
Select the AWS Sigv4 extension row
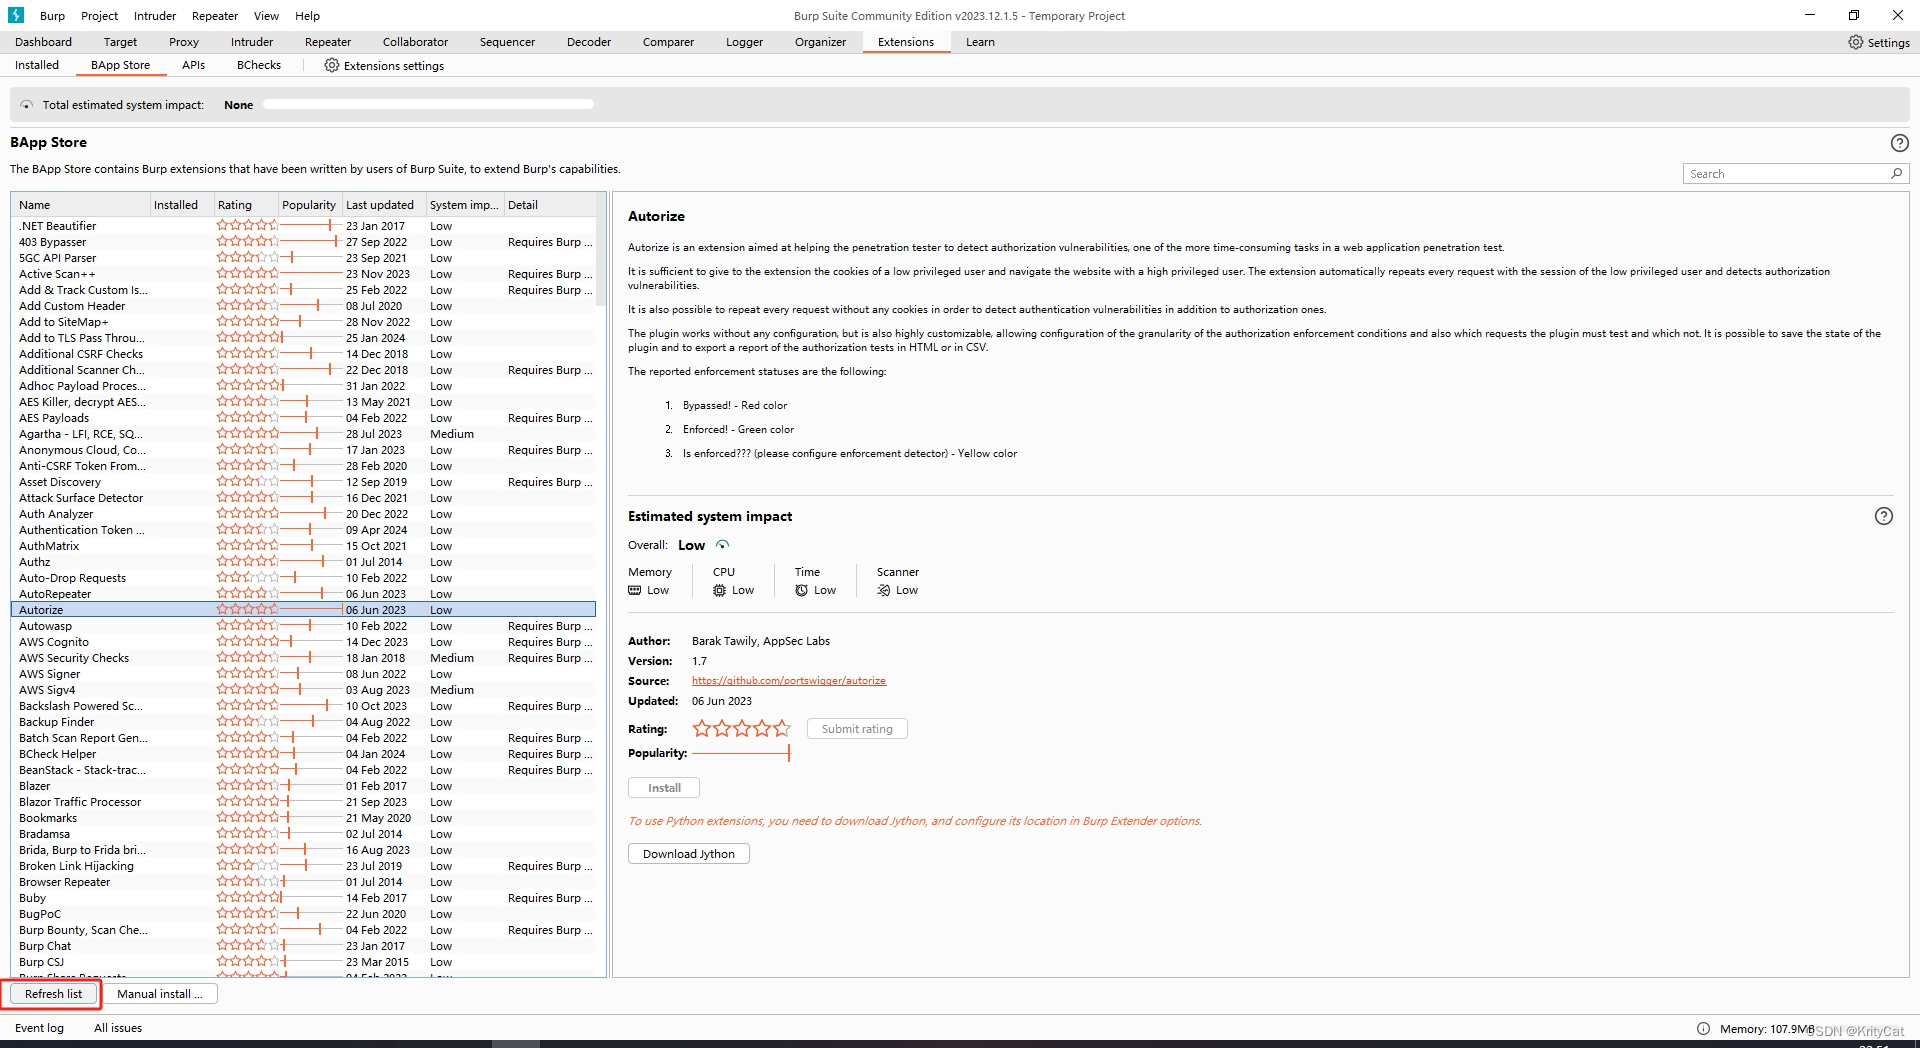pos(304,690)
